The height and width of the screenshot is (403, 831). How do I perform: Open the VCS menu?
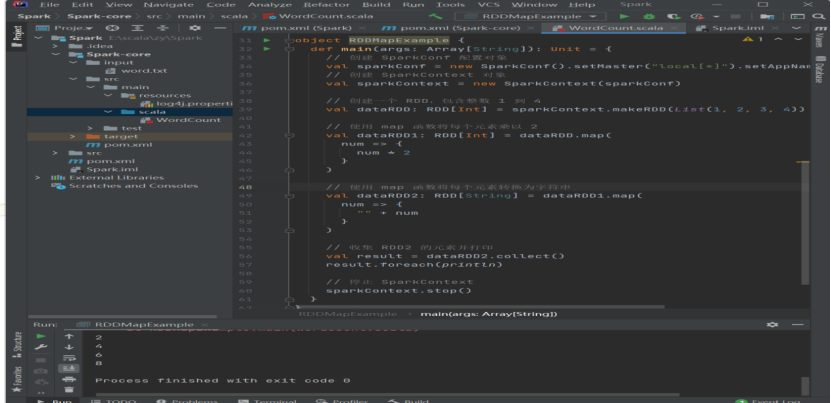coord(488,5)
